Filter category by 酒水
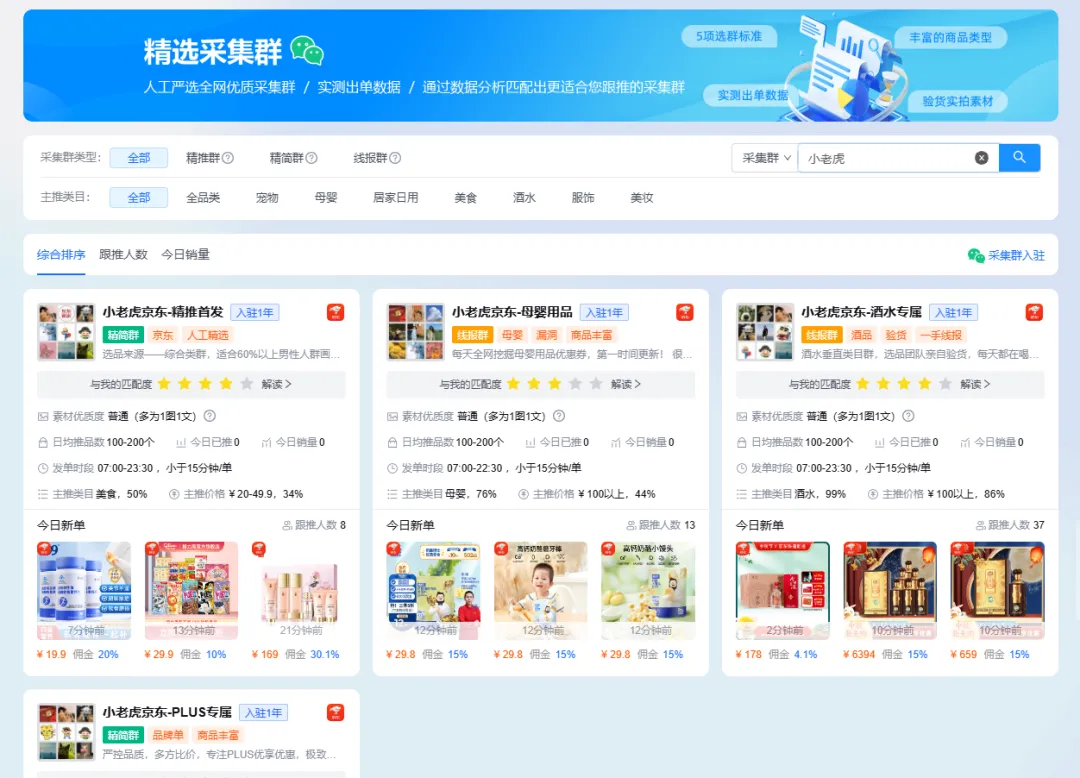1080x778 pixels. (x=524, y=198)
